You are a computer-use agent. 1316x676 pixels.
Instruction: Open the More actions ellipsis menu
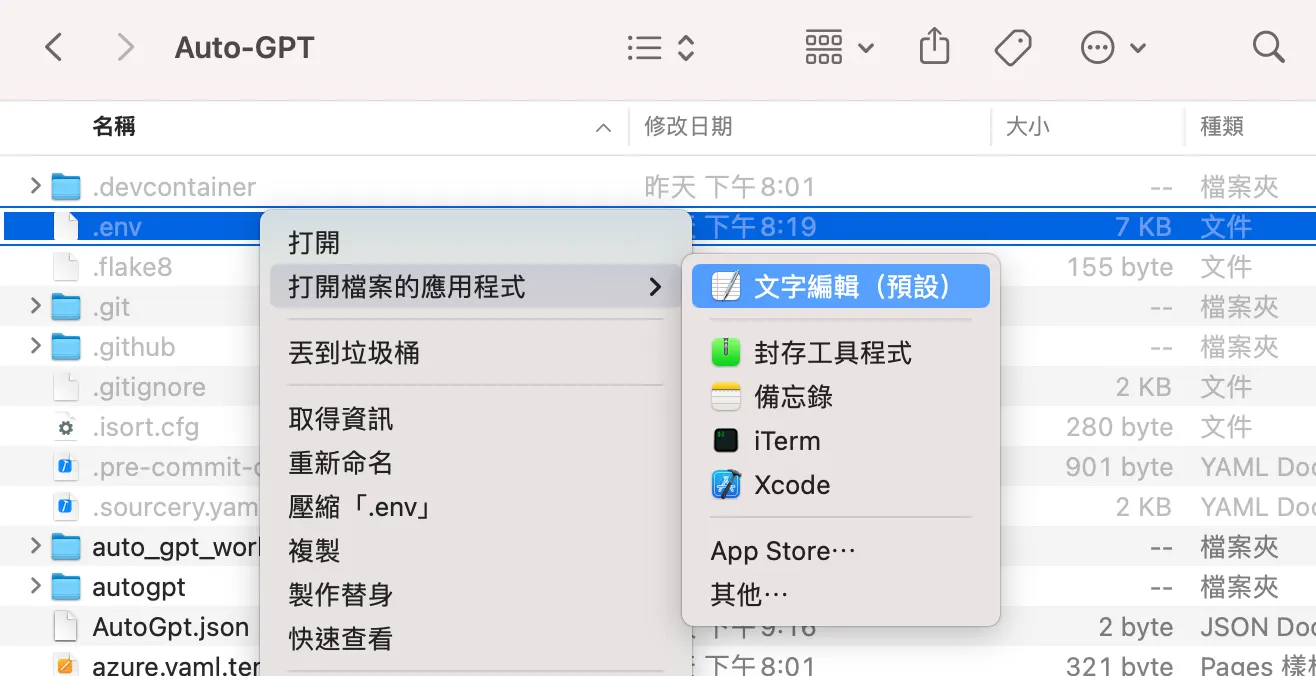1113,47
